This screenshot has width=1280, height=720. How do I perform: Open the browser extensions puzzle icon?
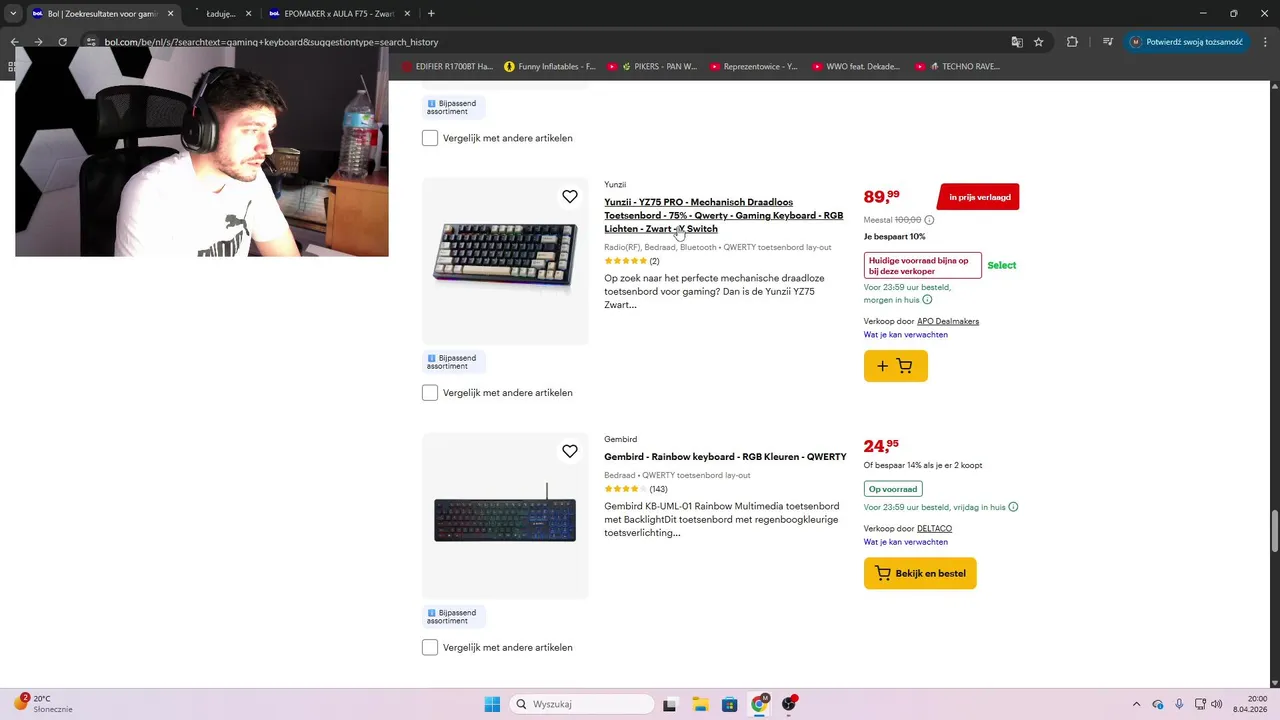coord(1072,42)
